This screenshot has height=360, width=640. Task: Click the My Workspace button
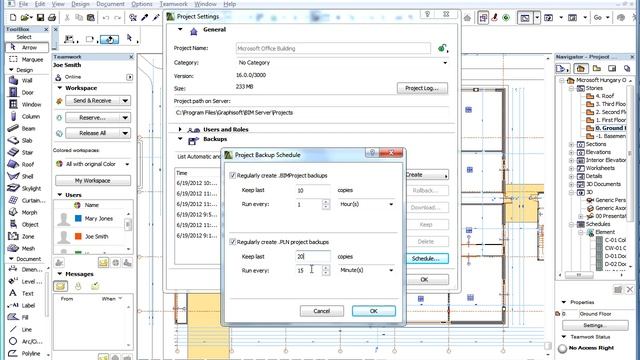coord(93,180)
